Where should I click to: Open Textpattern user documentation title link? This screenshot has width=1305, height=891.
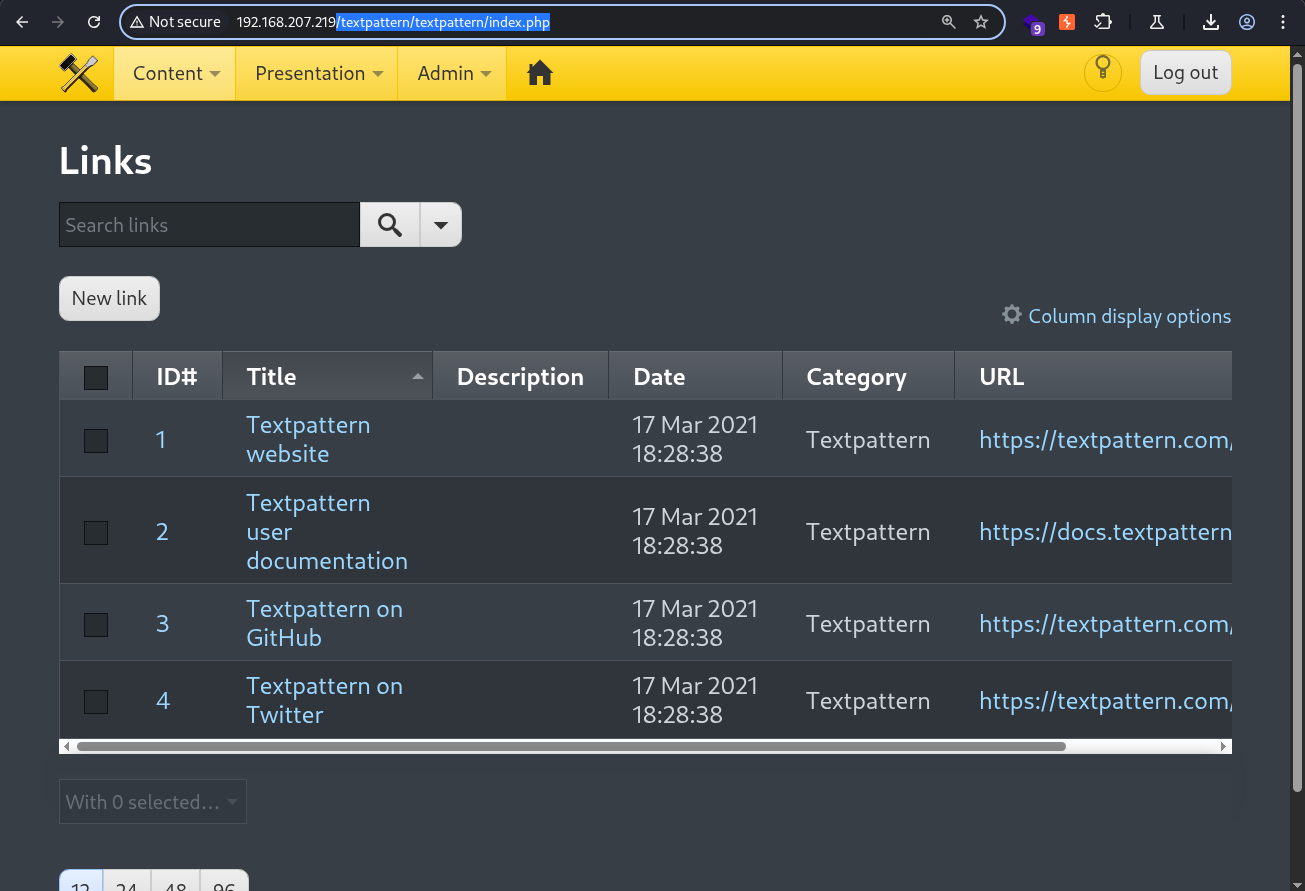pyautogui.click(x=327, y=532)
